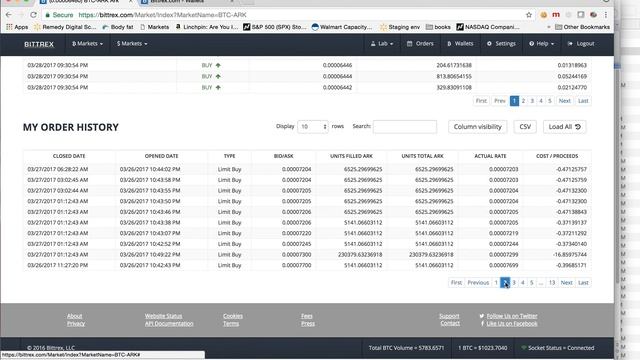Viewport: 640px width, 360px height.
Task: Click the BITTREX logo
Action: pyautogui.click(x=39, y=44)
